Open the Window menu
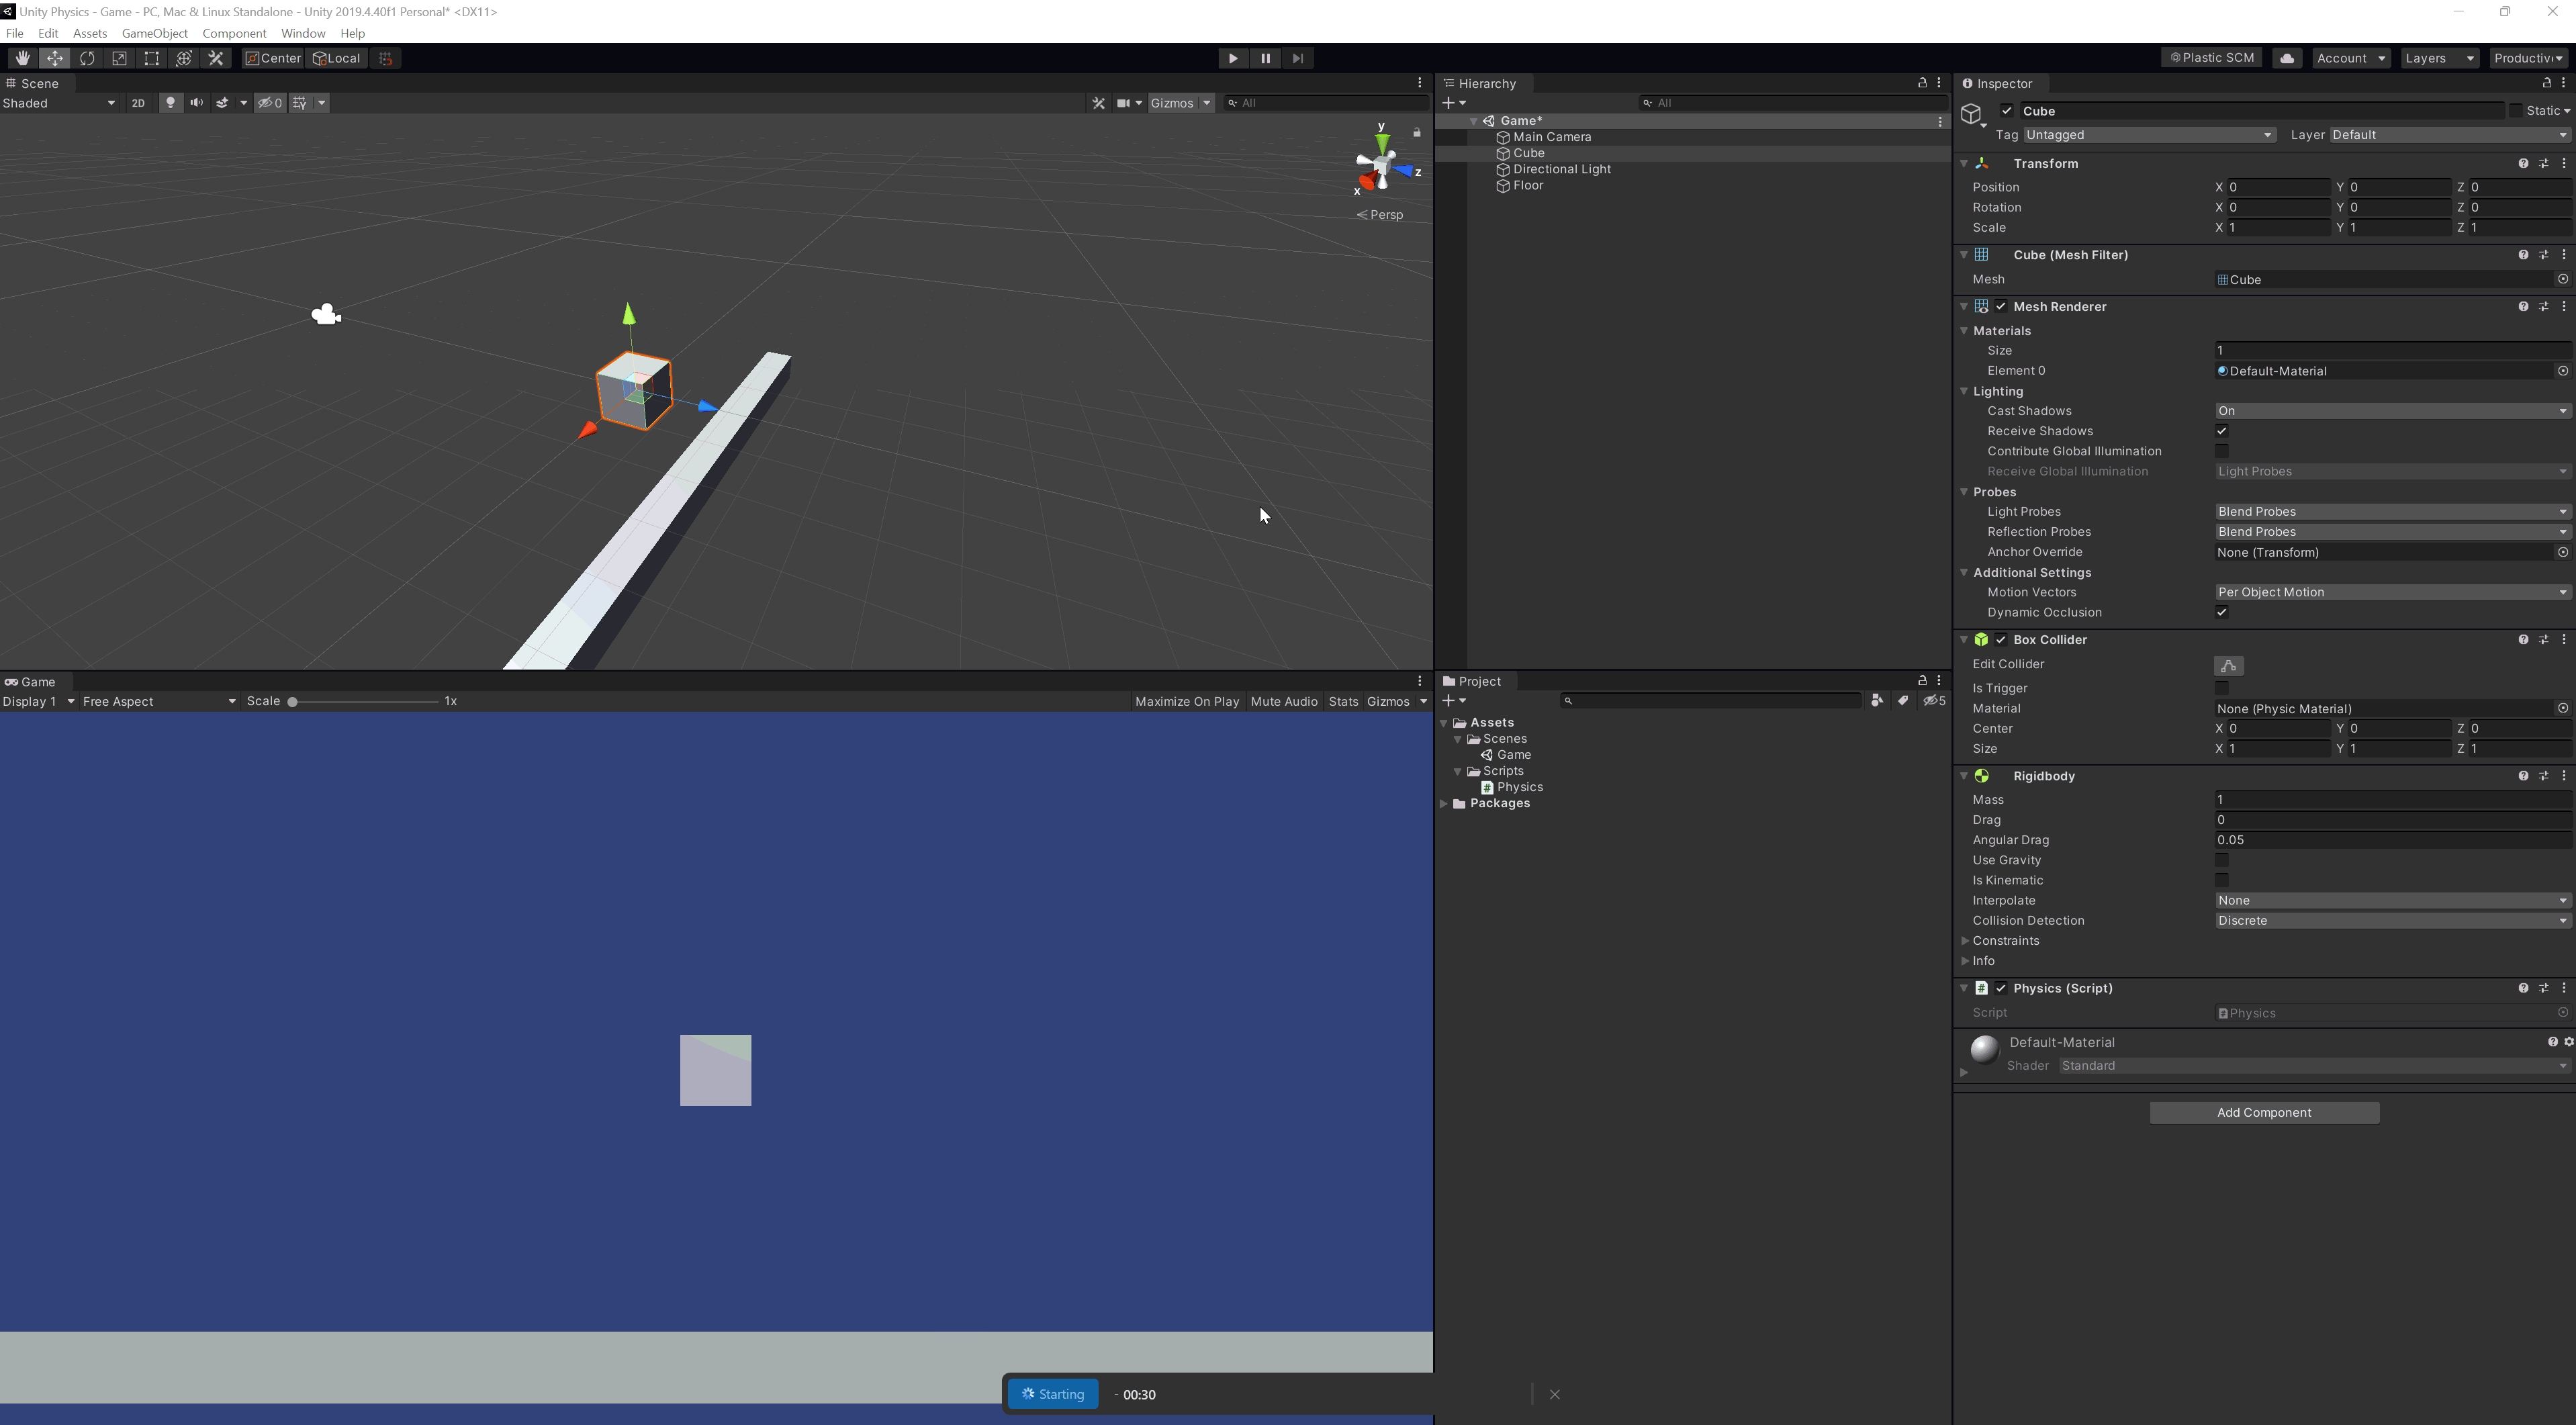Screen dimensions: 2576x1425 coord(303,33)
